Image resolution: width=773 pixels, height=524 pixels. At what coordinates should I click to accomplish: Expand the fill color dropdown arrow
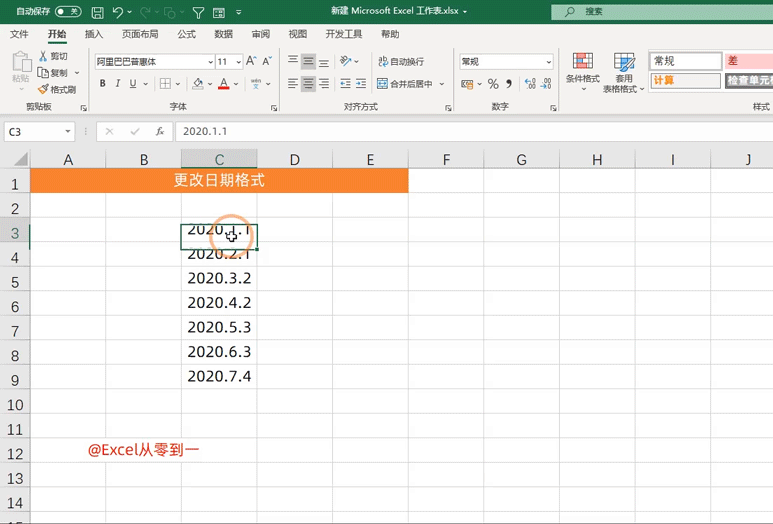point(210,84)
